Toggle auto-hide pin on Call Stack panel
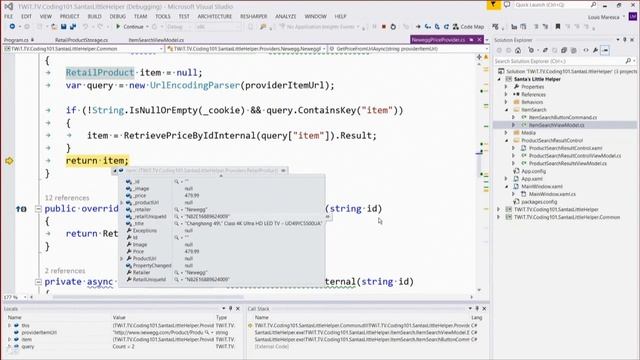This screenshot has height=360, width=640. pyautogui.click(x=477, y=309)
